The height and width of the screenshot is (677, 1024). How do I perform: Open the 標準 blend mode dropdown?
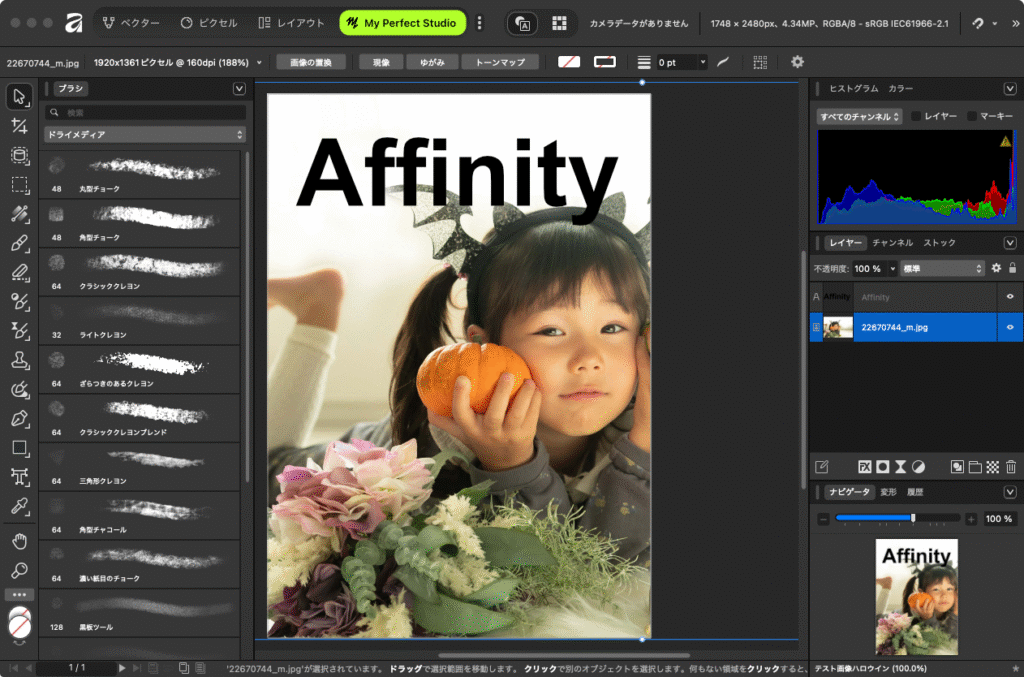pyautogui.click(x=943, y=268)
